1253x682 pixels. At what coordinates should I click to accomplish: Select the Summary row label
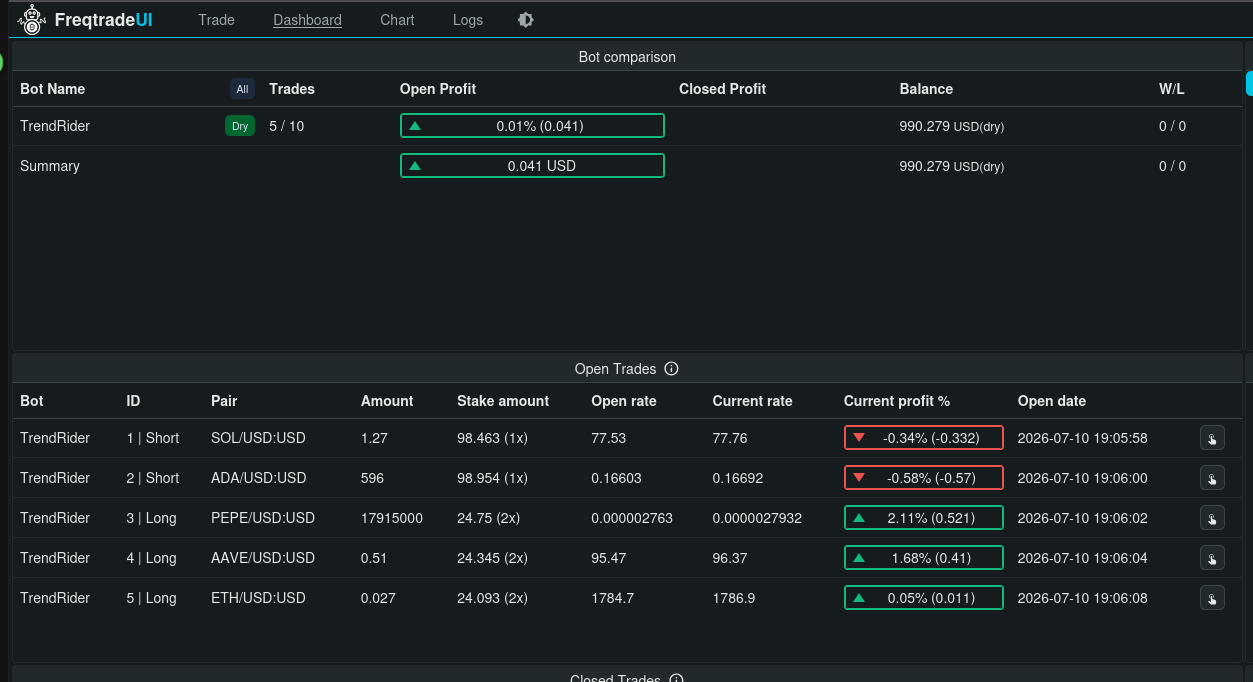click(x=50, y=166)
